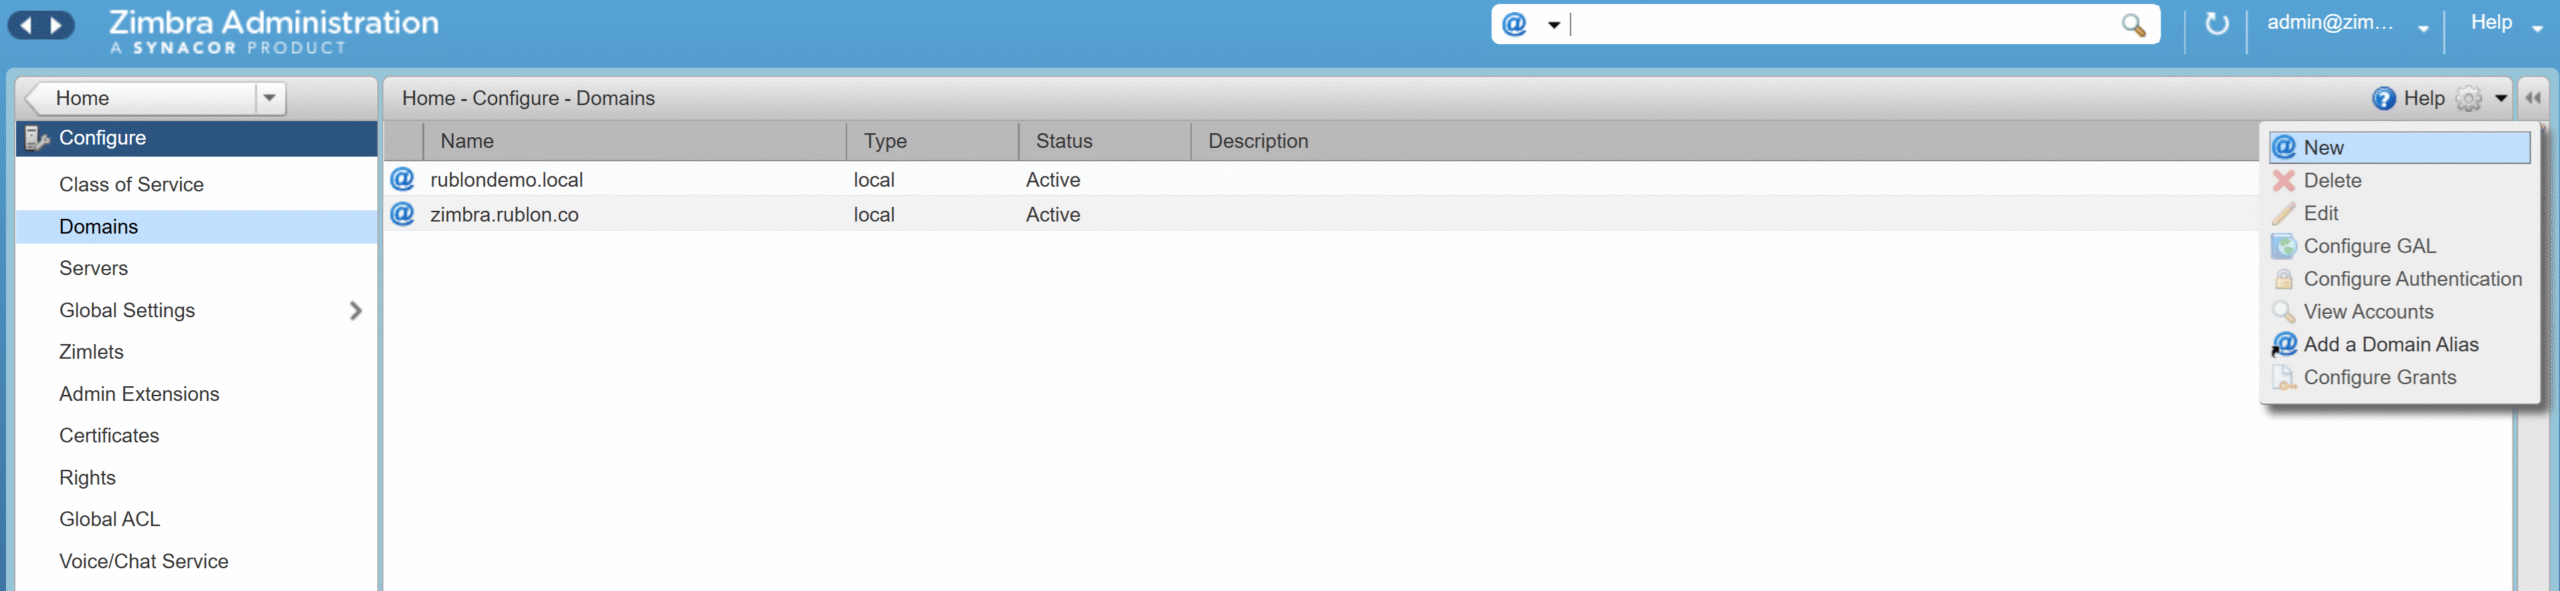Select Add a Domain Alias option
The height and width of the screenshot is (591, 2560).
[x=2390, y=344]
